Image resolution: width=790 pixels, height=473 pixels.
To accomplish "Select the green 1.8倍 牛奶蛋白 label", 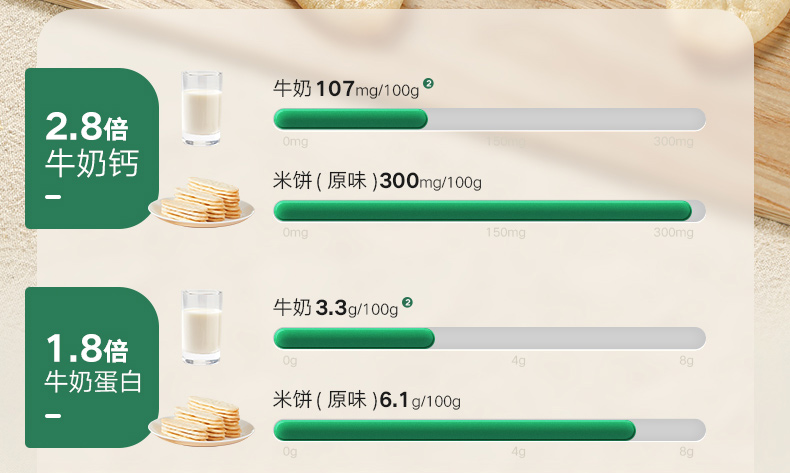I will tap(92, 366).
